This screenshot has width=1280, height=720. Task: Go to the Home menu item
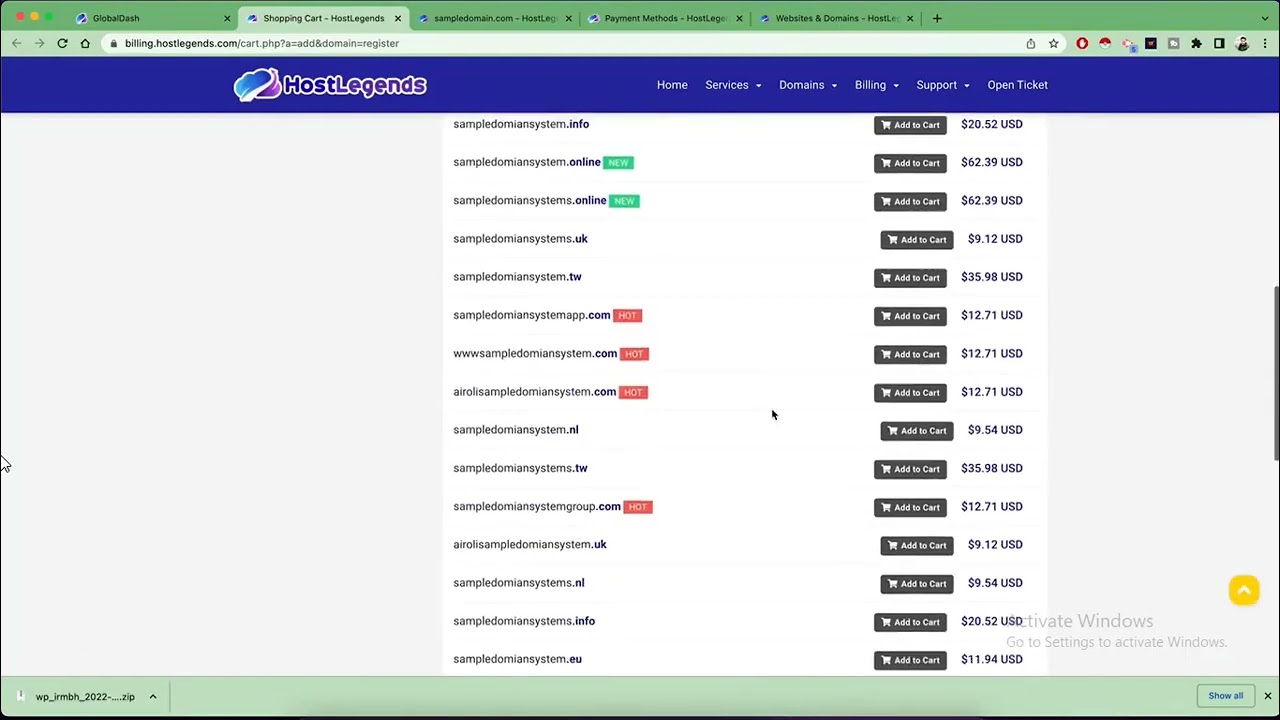point(672,85)
